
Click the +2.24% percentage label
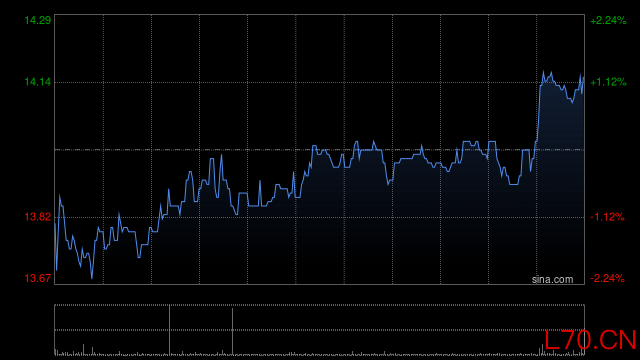tap(608, 20)
